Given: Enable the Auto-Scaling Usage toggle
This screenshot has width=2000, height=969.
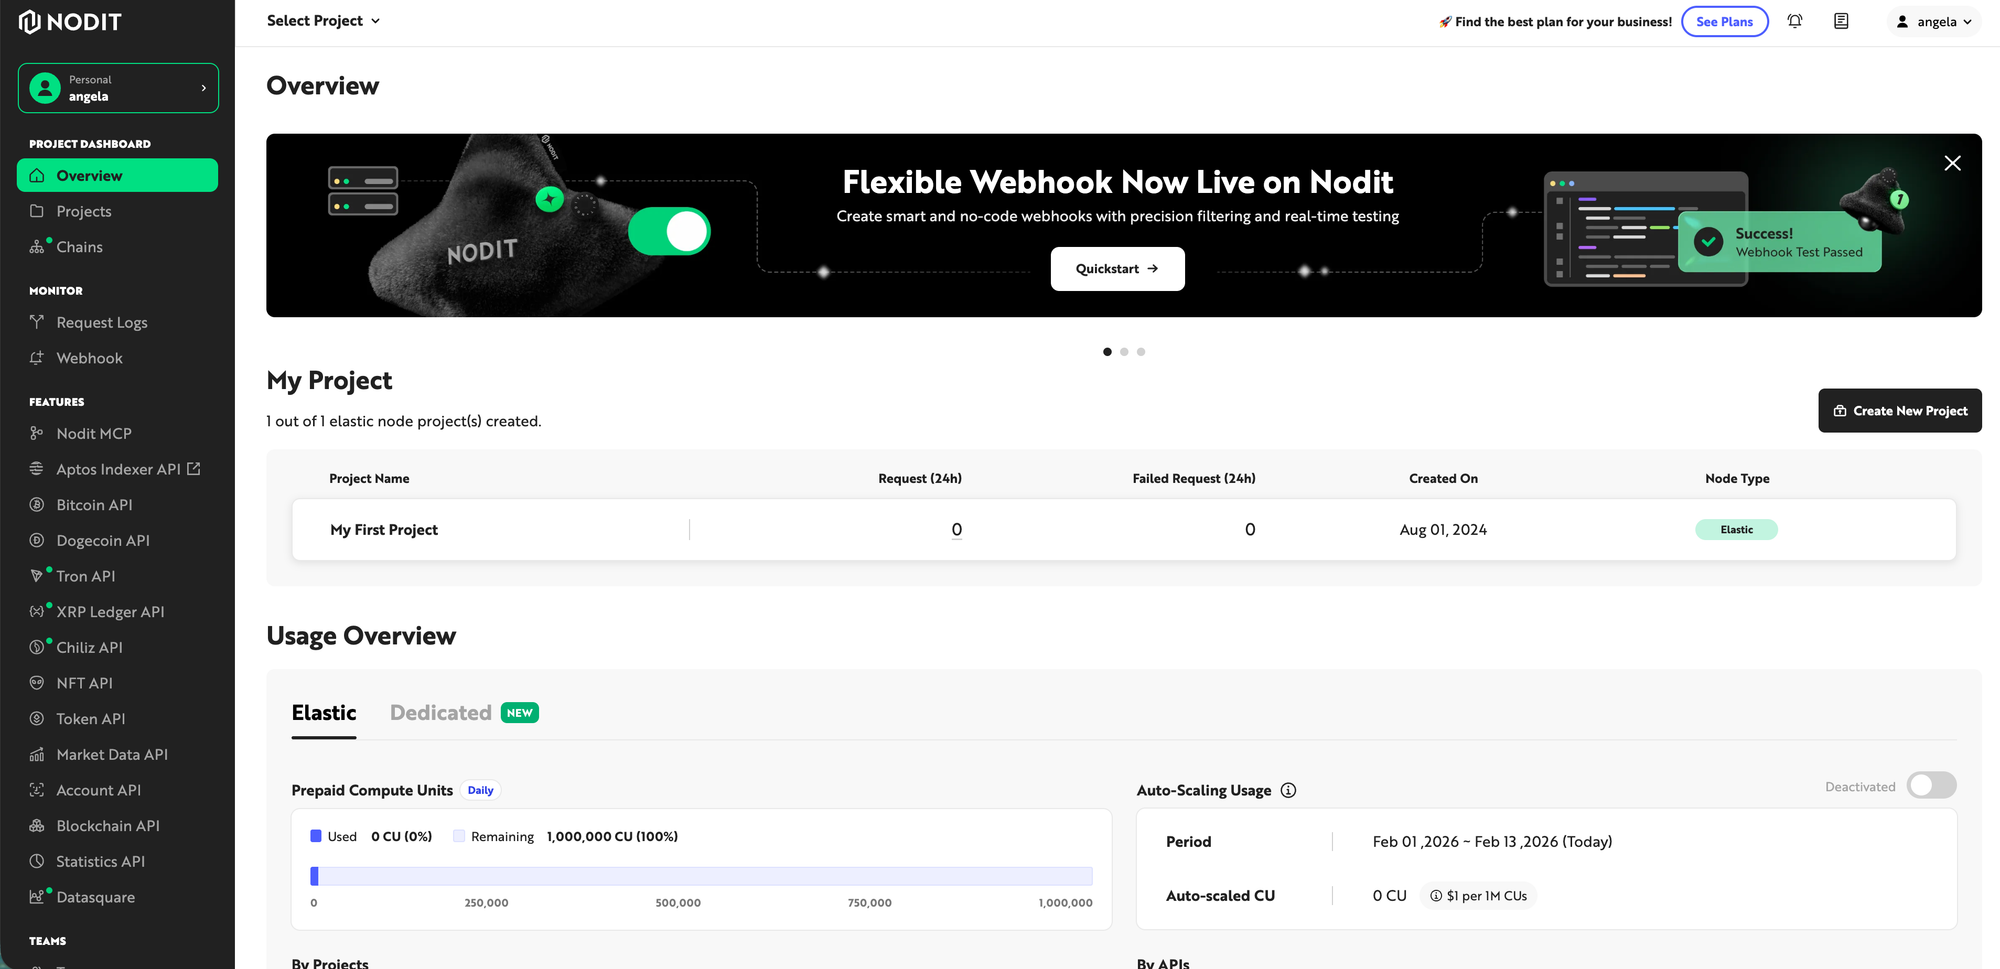Looking at the screenshot, I should tap(1930, 786).
